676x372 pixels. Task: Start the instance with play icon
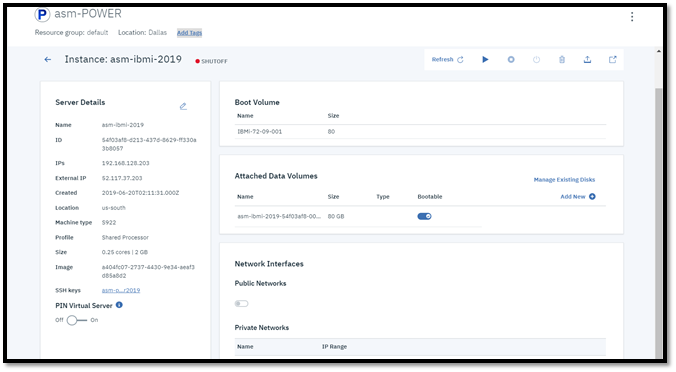point(485,59)
